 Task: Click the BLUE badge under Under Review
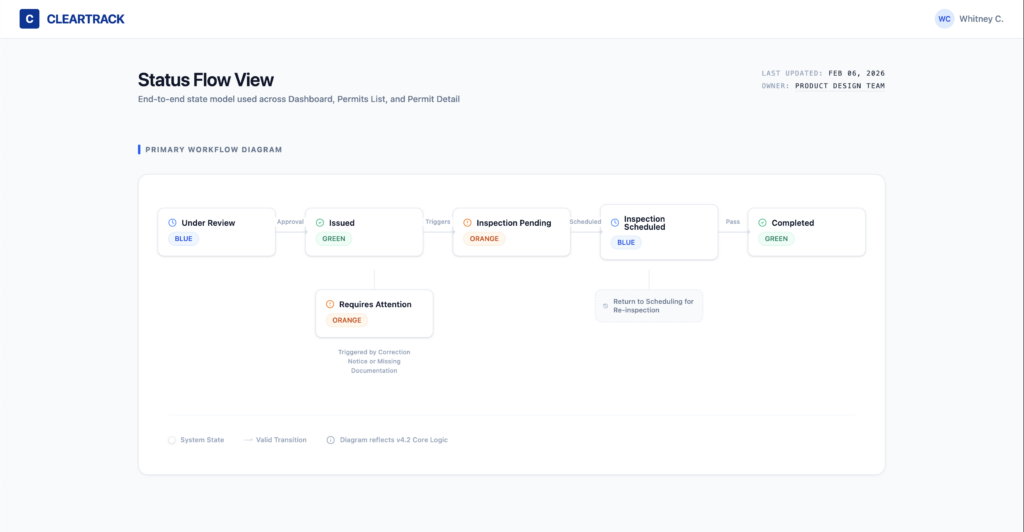pyautogui.click(x=185, y=239)
